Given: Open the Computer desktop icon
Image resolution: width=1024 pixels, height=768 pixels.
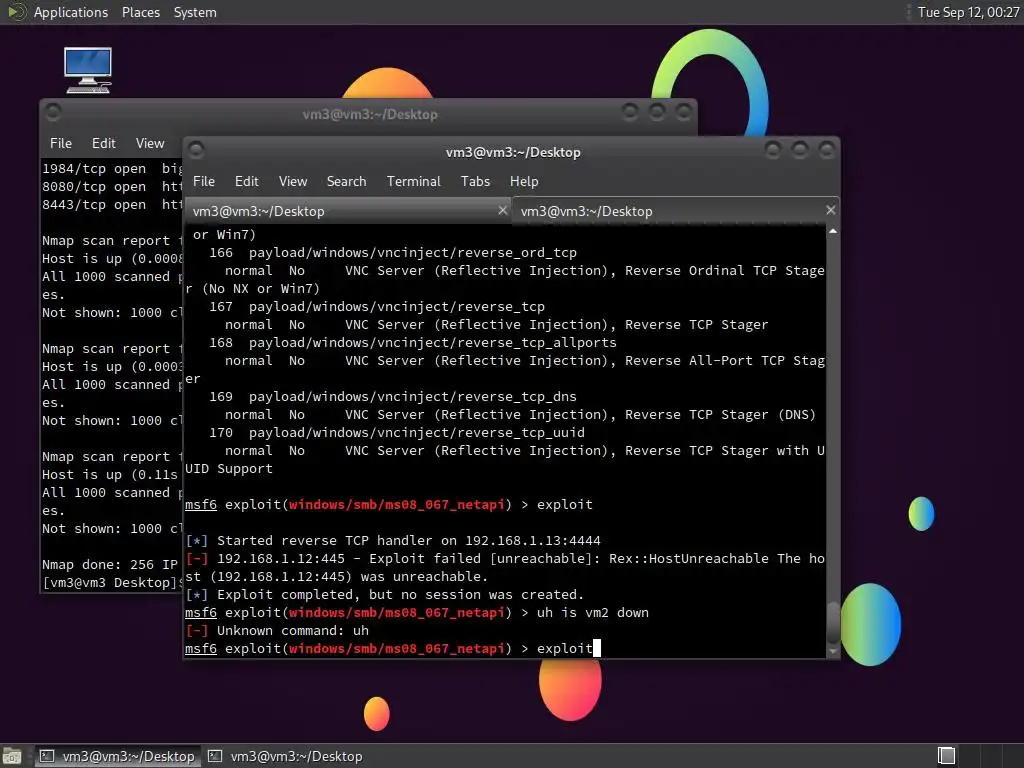Looking at the screenshot, I should [88, 70].
